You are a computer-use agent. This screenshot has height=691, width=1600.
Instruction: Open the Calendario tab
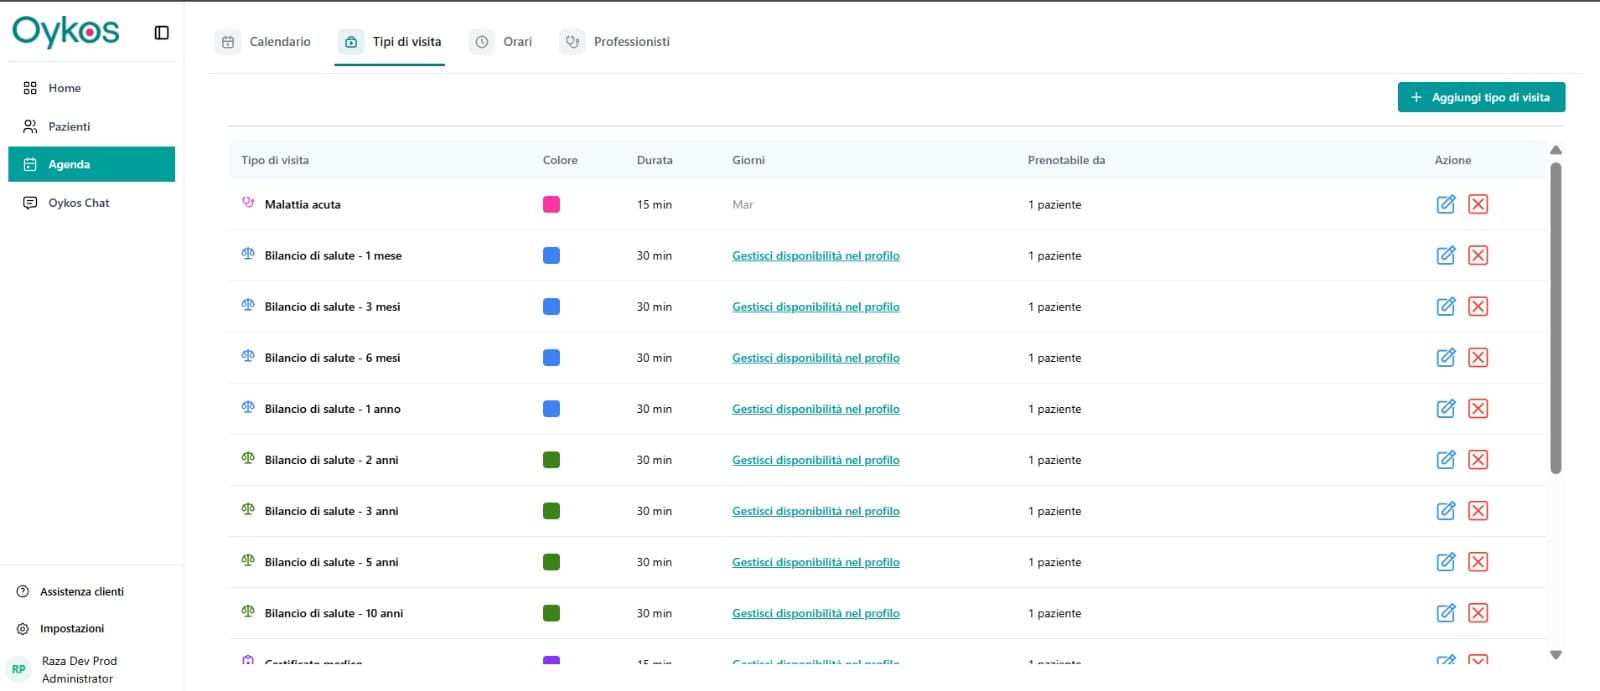(x=265, y=42)
